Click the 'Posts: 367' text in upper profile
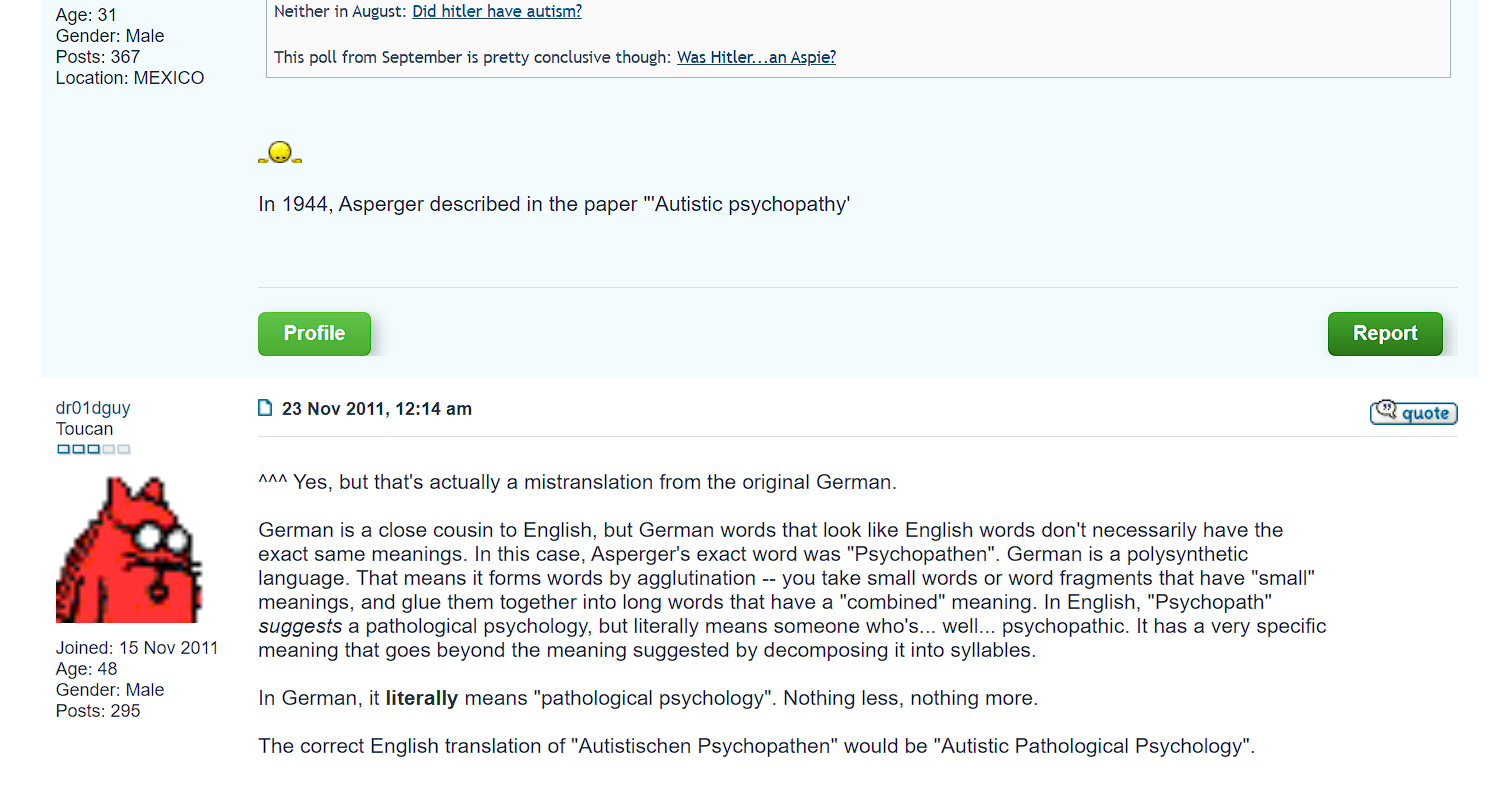Screen dimensions: 1492x790 point(98,57)
